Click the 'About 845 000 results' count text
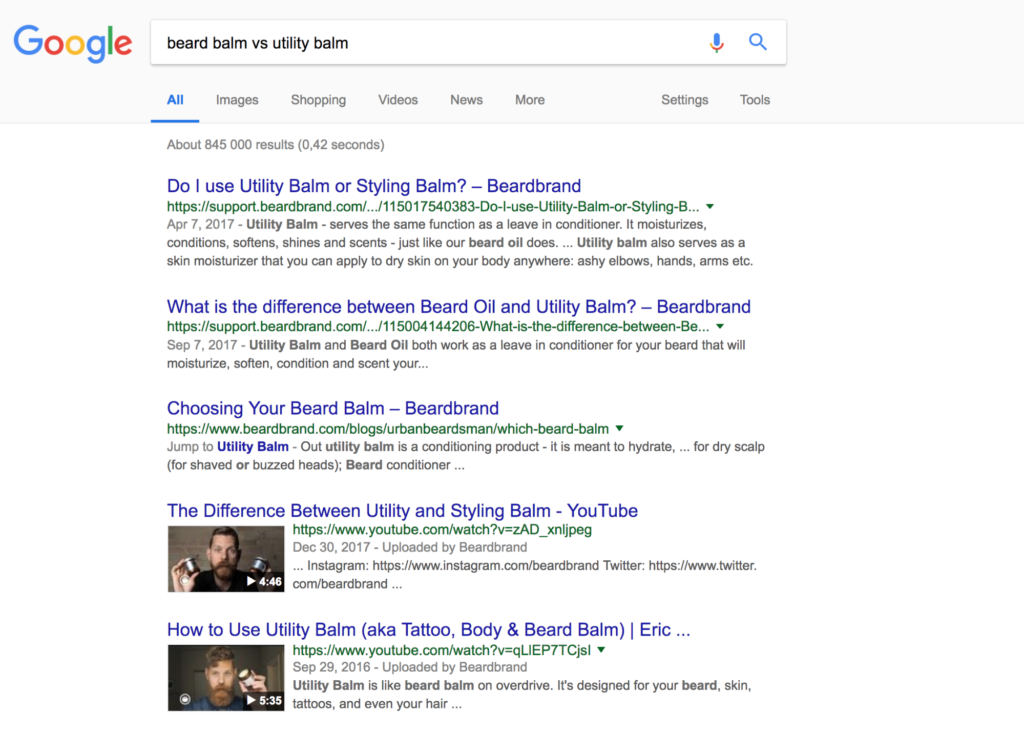The width and height of the screenshot is (1024, 732). [276, 145]
